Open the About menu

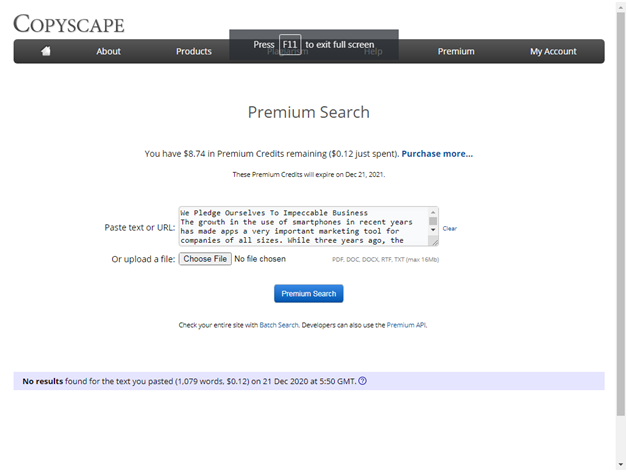[x=108, y=51]
